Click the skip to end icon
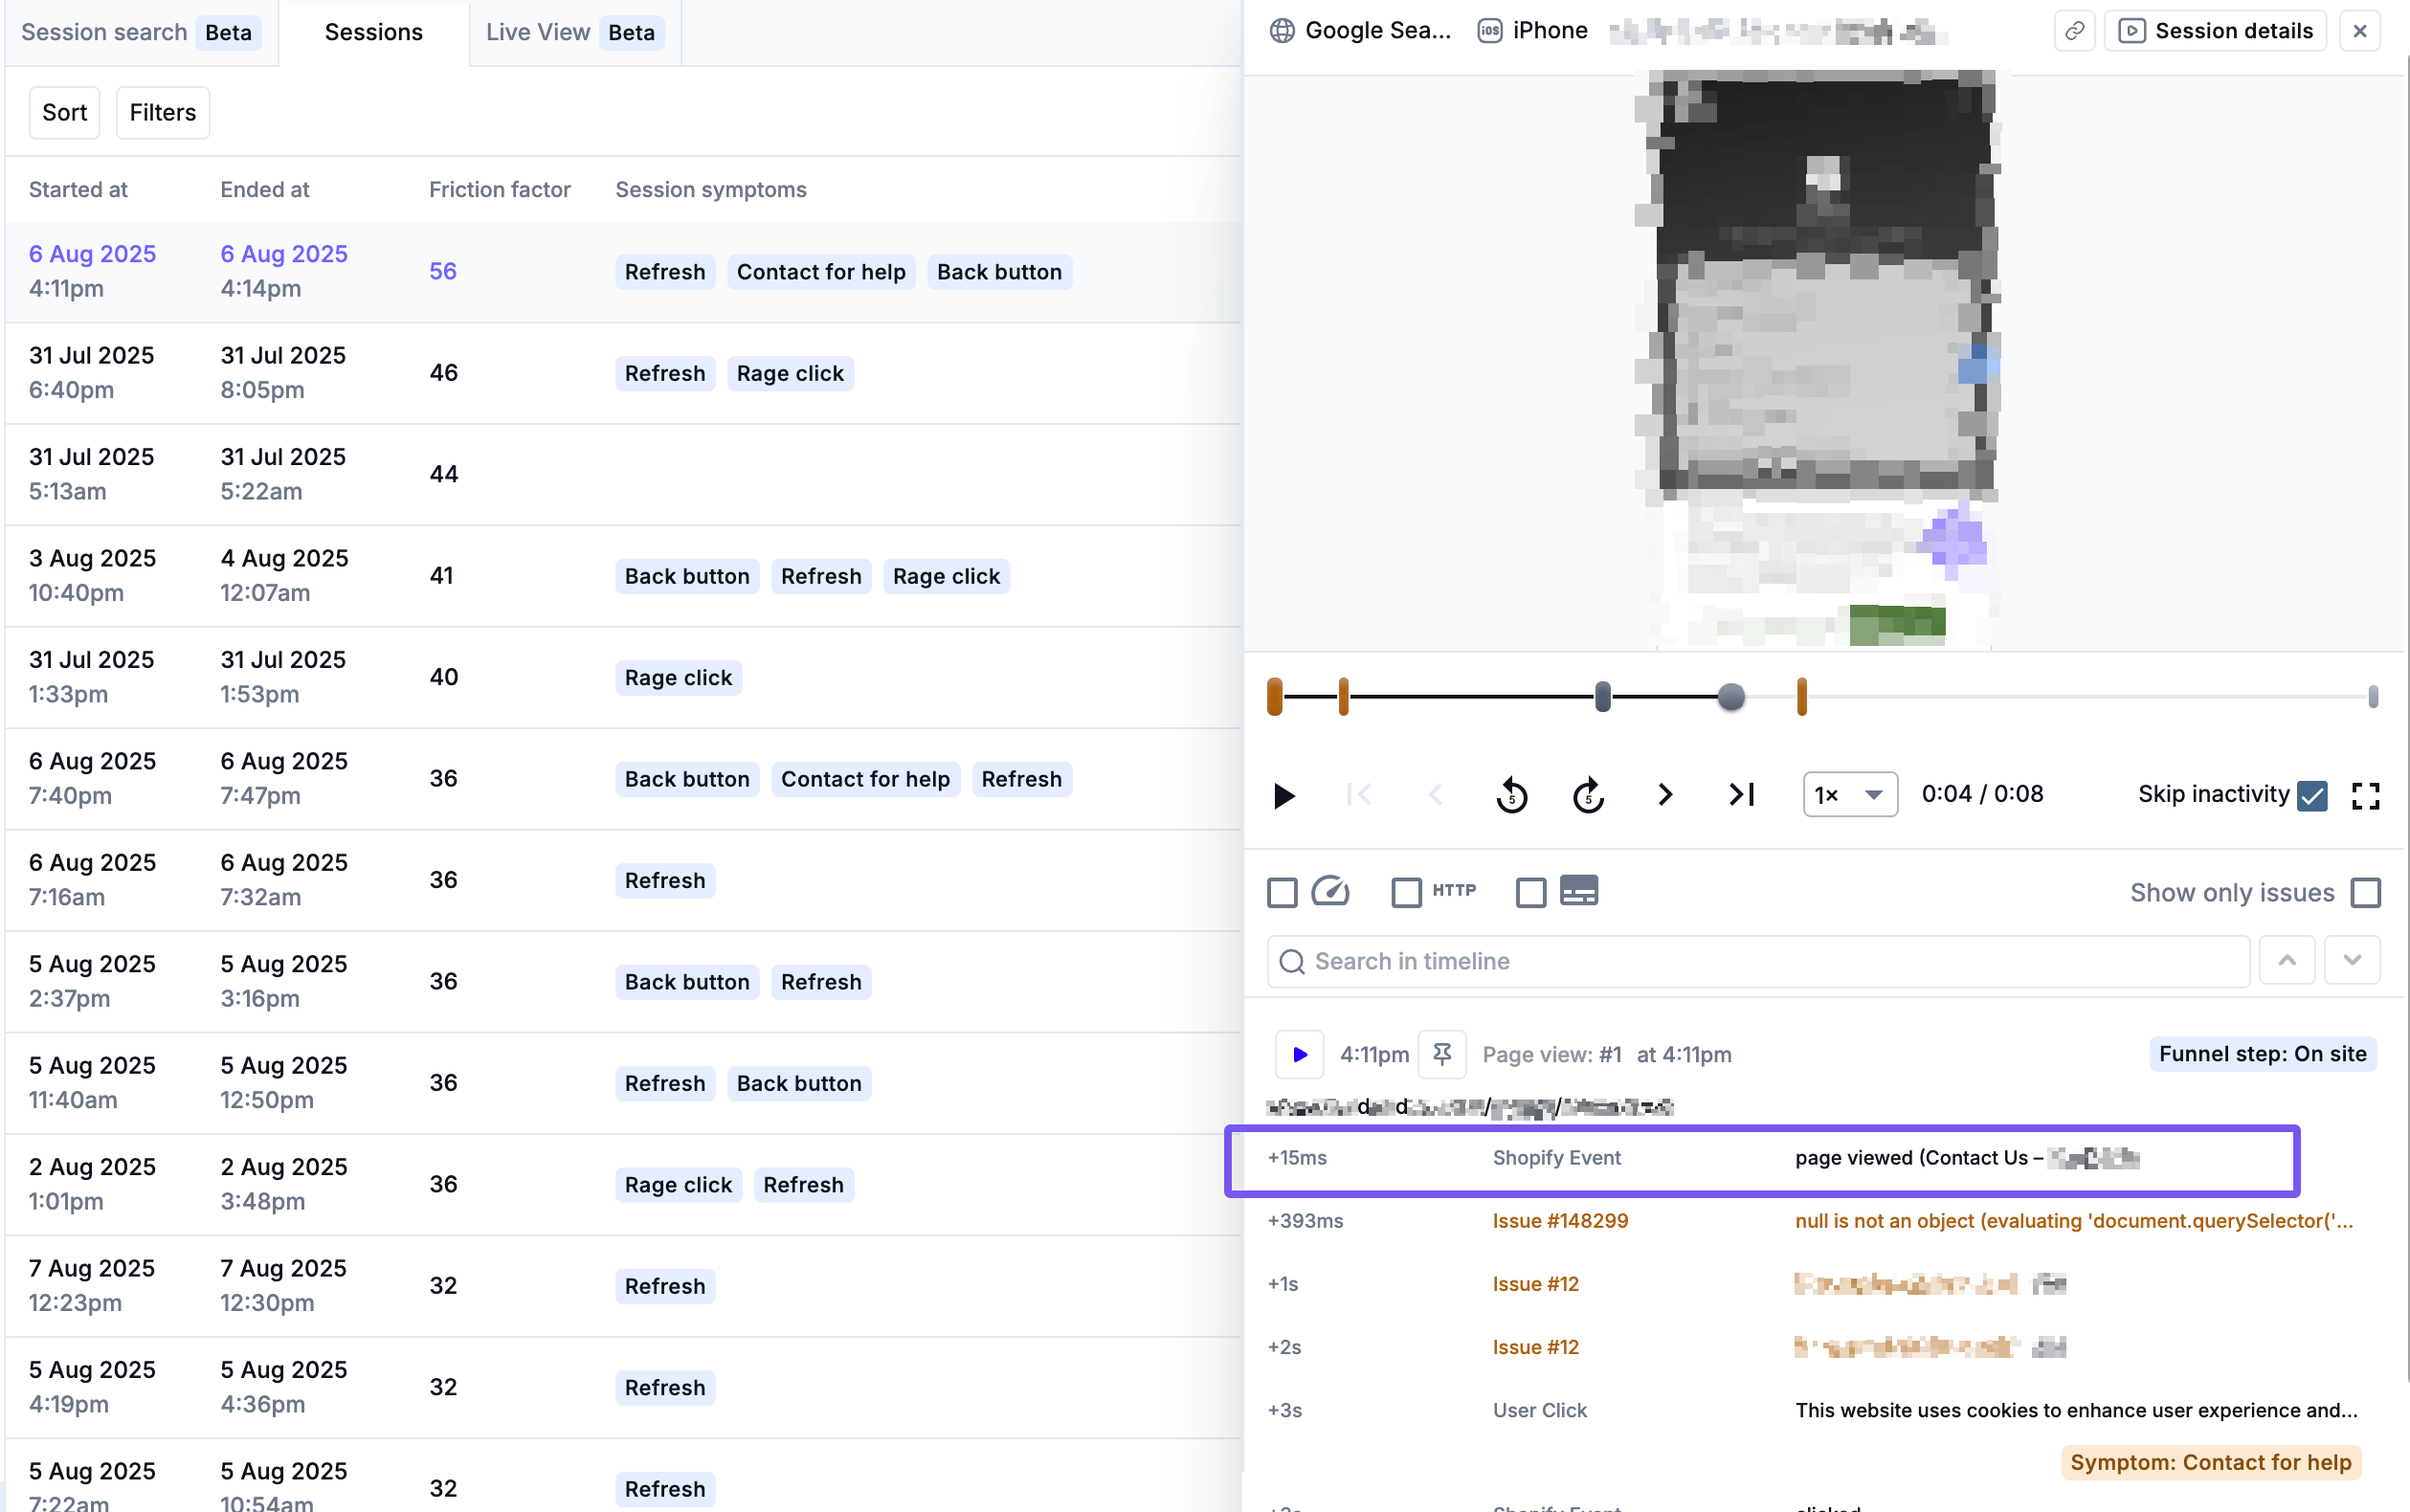This screenshot has height=1512, width=2410. [1740, 795]
